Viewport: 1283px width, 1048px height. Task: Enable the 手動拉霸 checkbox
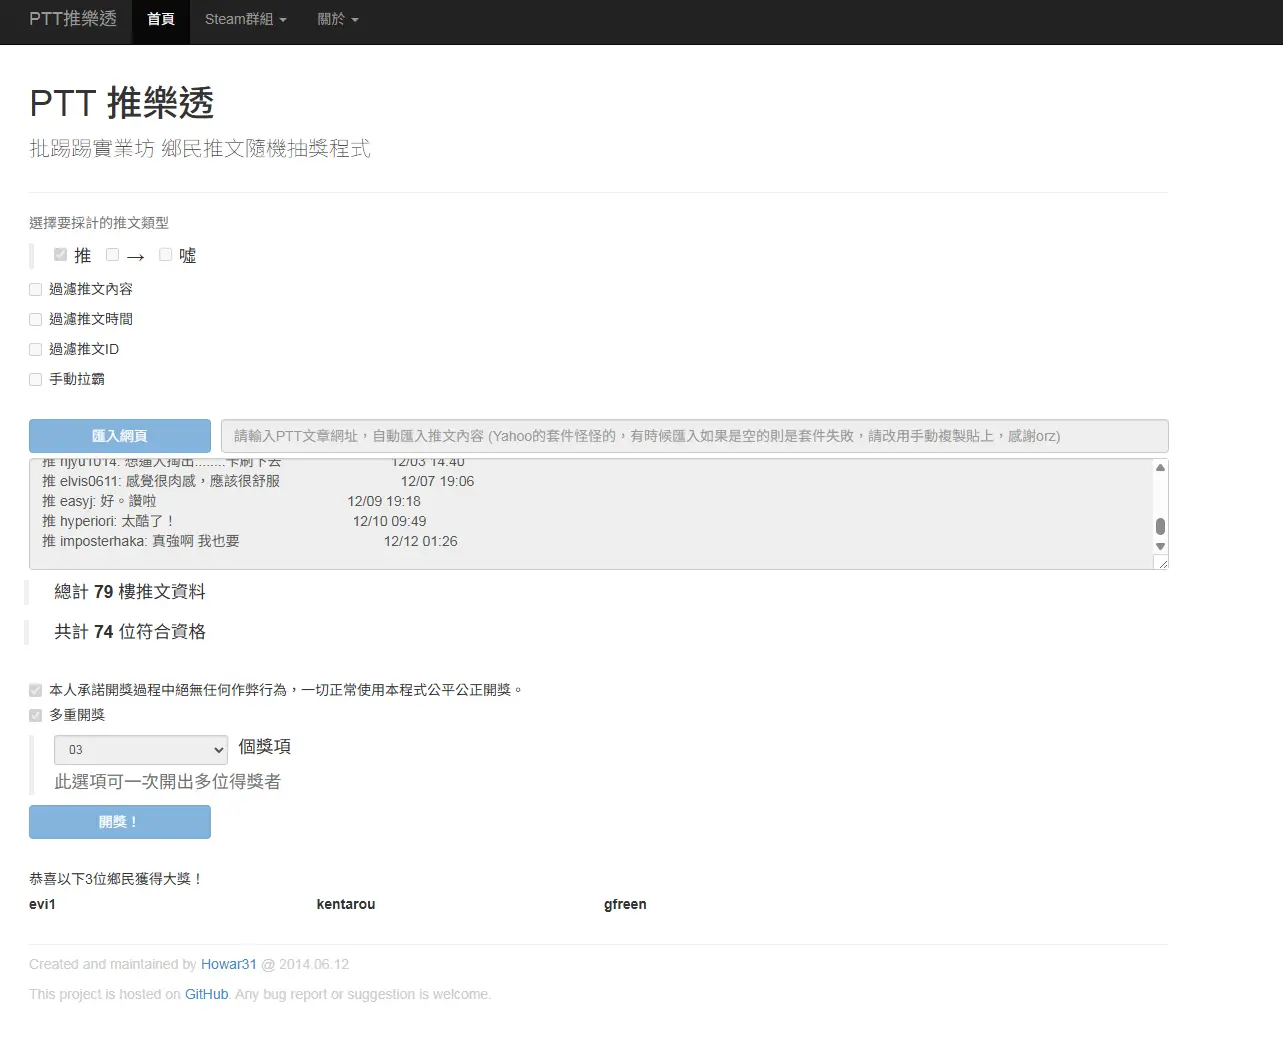[x=36, y=380]
